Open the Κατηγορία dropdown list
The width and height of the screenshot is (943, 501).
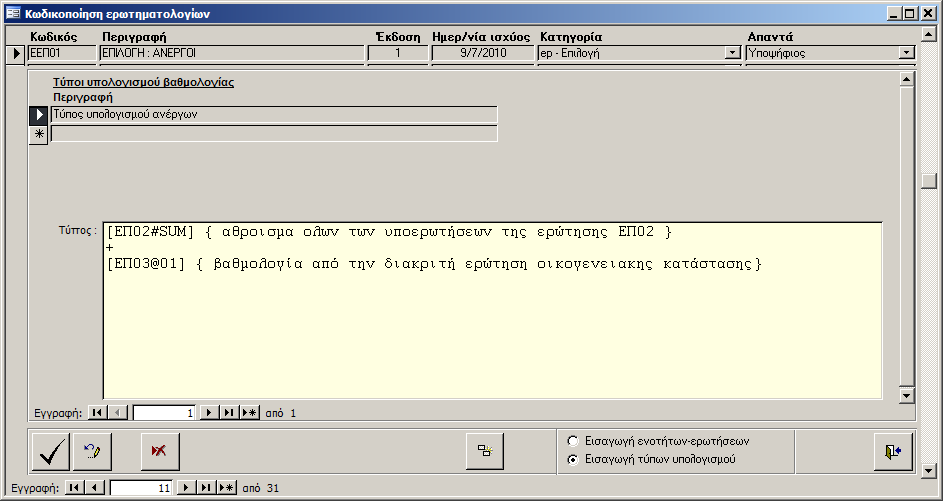coord(731,53)
